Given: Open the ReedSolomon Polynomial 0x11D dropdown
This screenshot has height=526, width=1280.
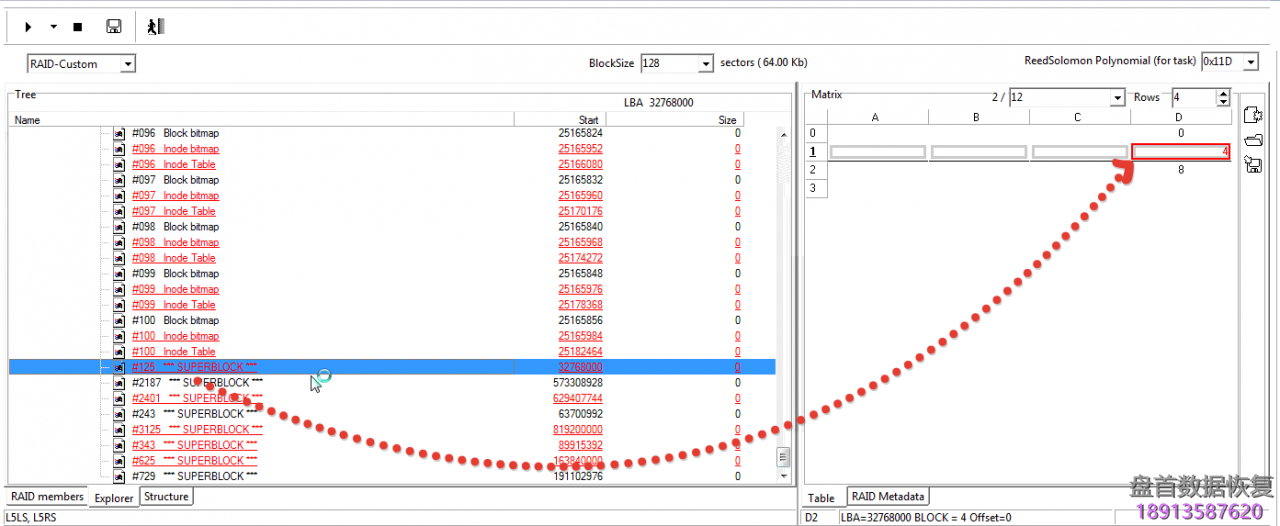Looking at the screenshot, I should click(x=1250, y=62).
